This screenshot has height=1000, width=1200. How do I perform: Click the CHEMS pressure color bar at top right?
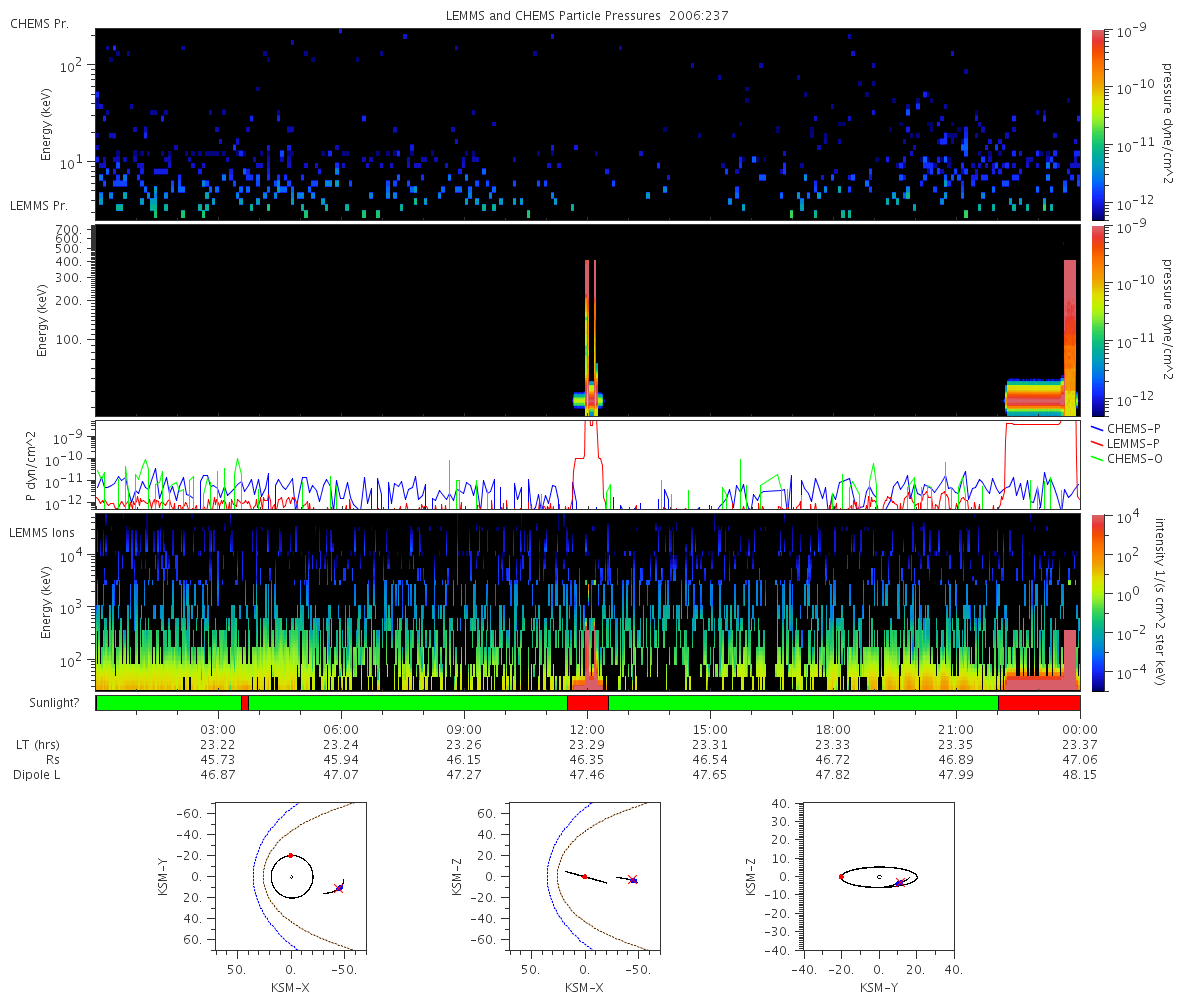pos(1099,124)
